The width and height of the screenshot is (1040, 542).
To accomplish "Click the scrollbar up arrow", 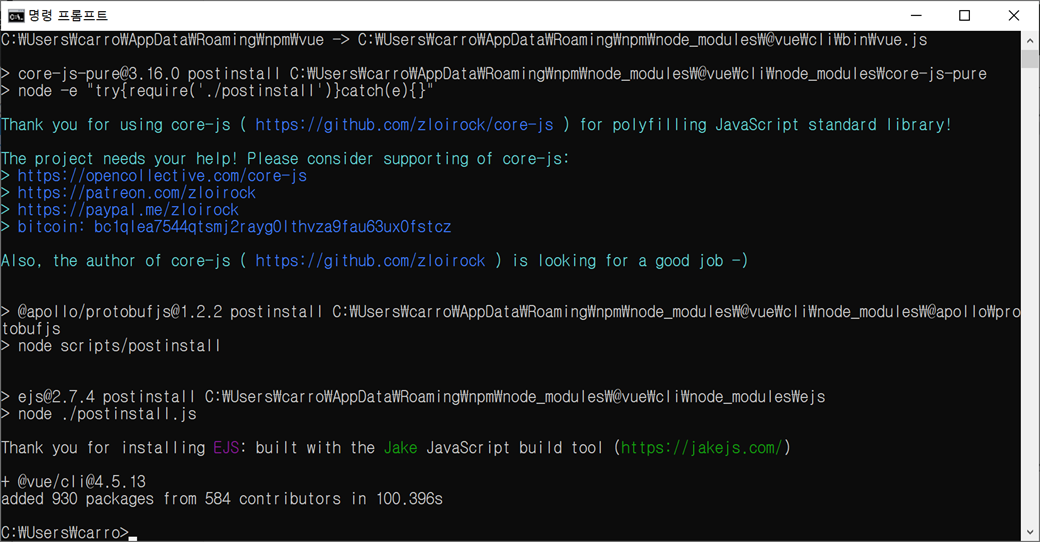I will (x=1030, y=40).
